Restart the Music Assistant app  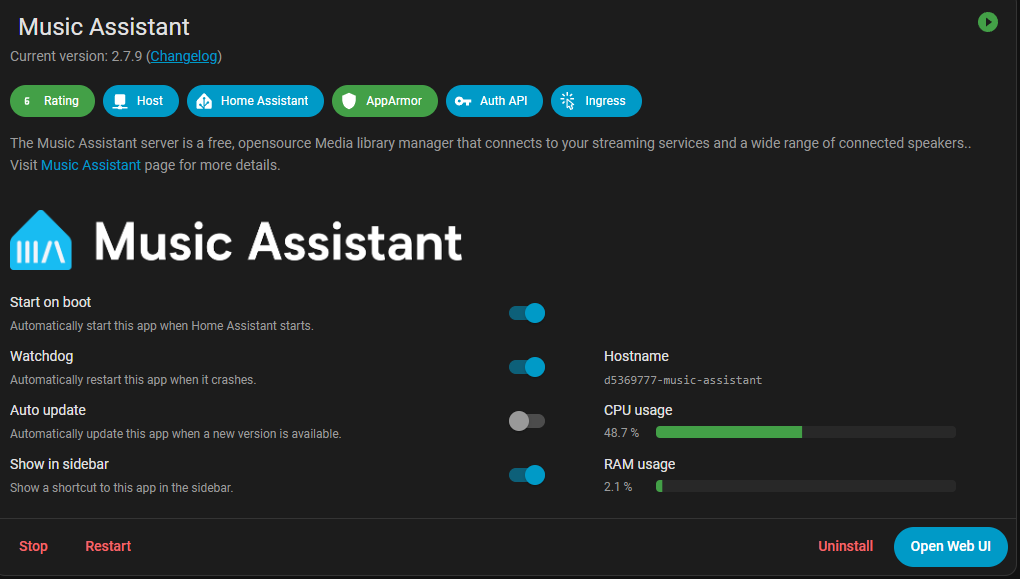pos(108,546)
